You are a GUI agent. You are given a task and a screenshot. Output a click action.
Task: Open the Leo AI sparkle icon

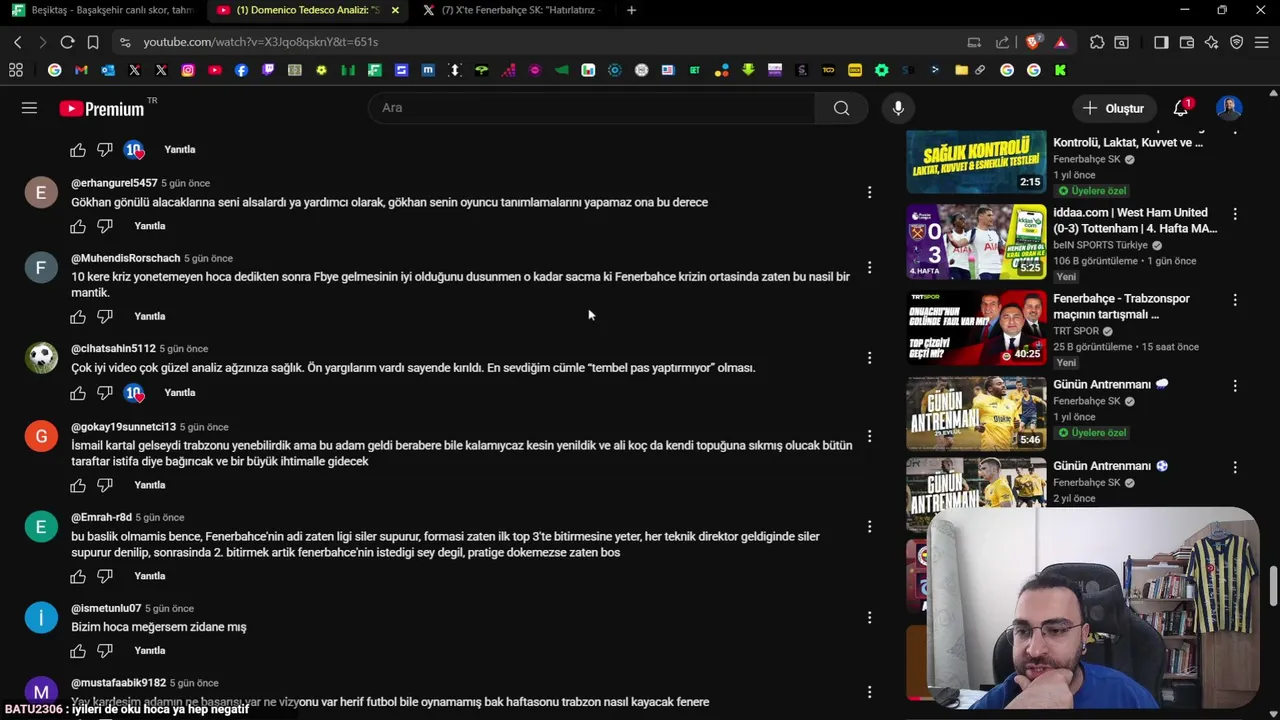tap(1212, 42)
